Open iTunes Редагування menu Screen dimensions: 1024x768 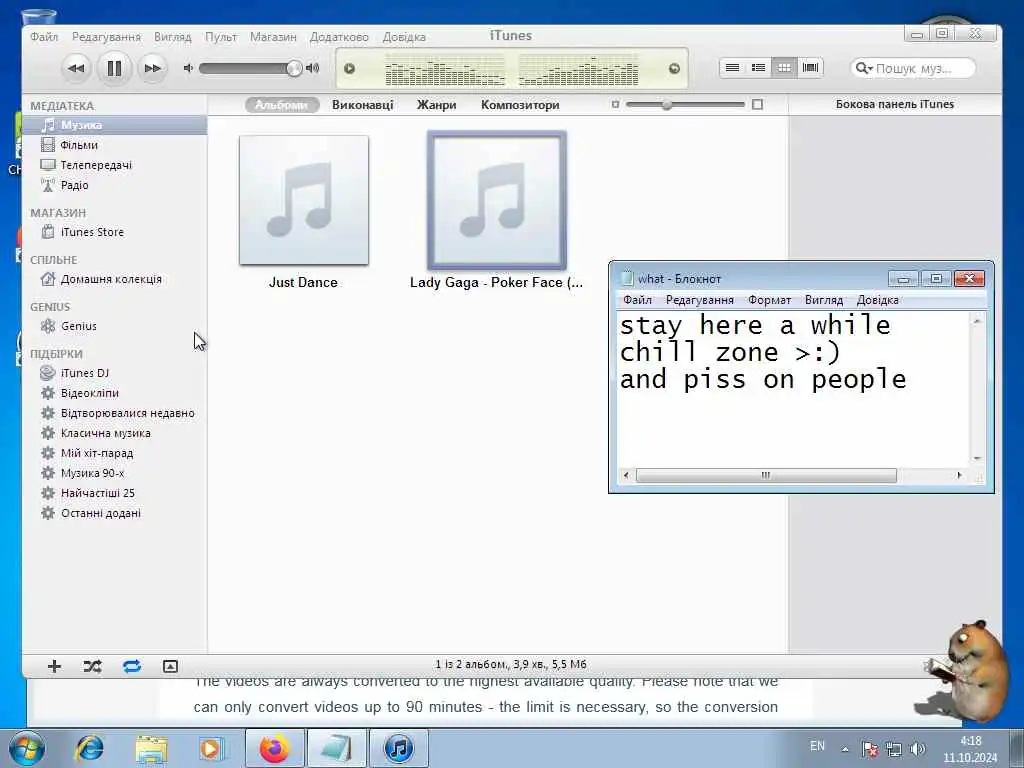click(106, 37)
